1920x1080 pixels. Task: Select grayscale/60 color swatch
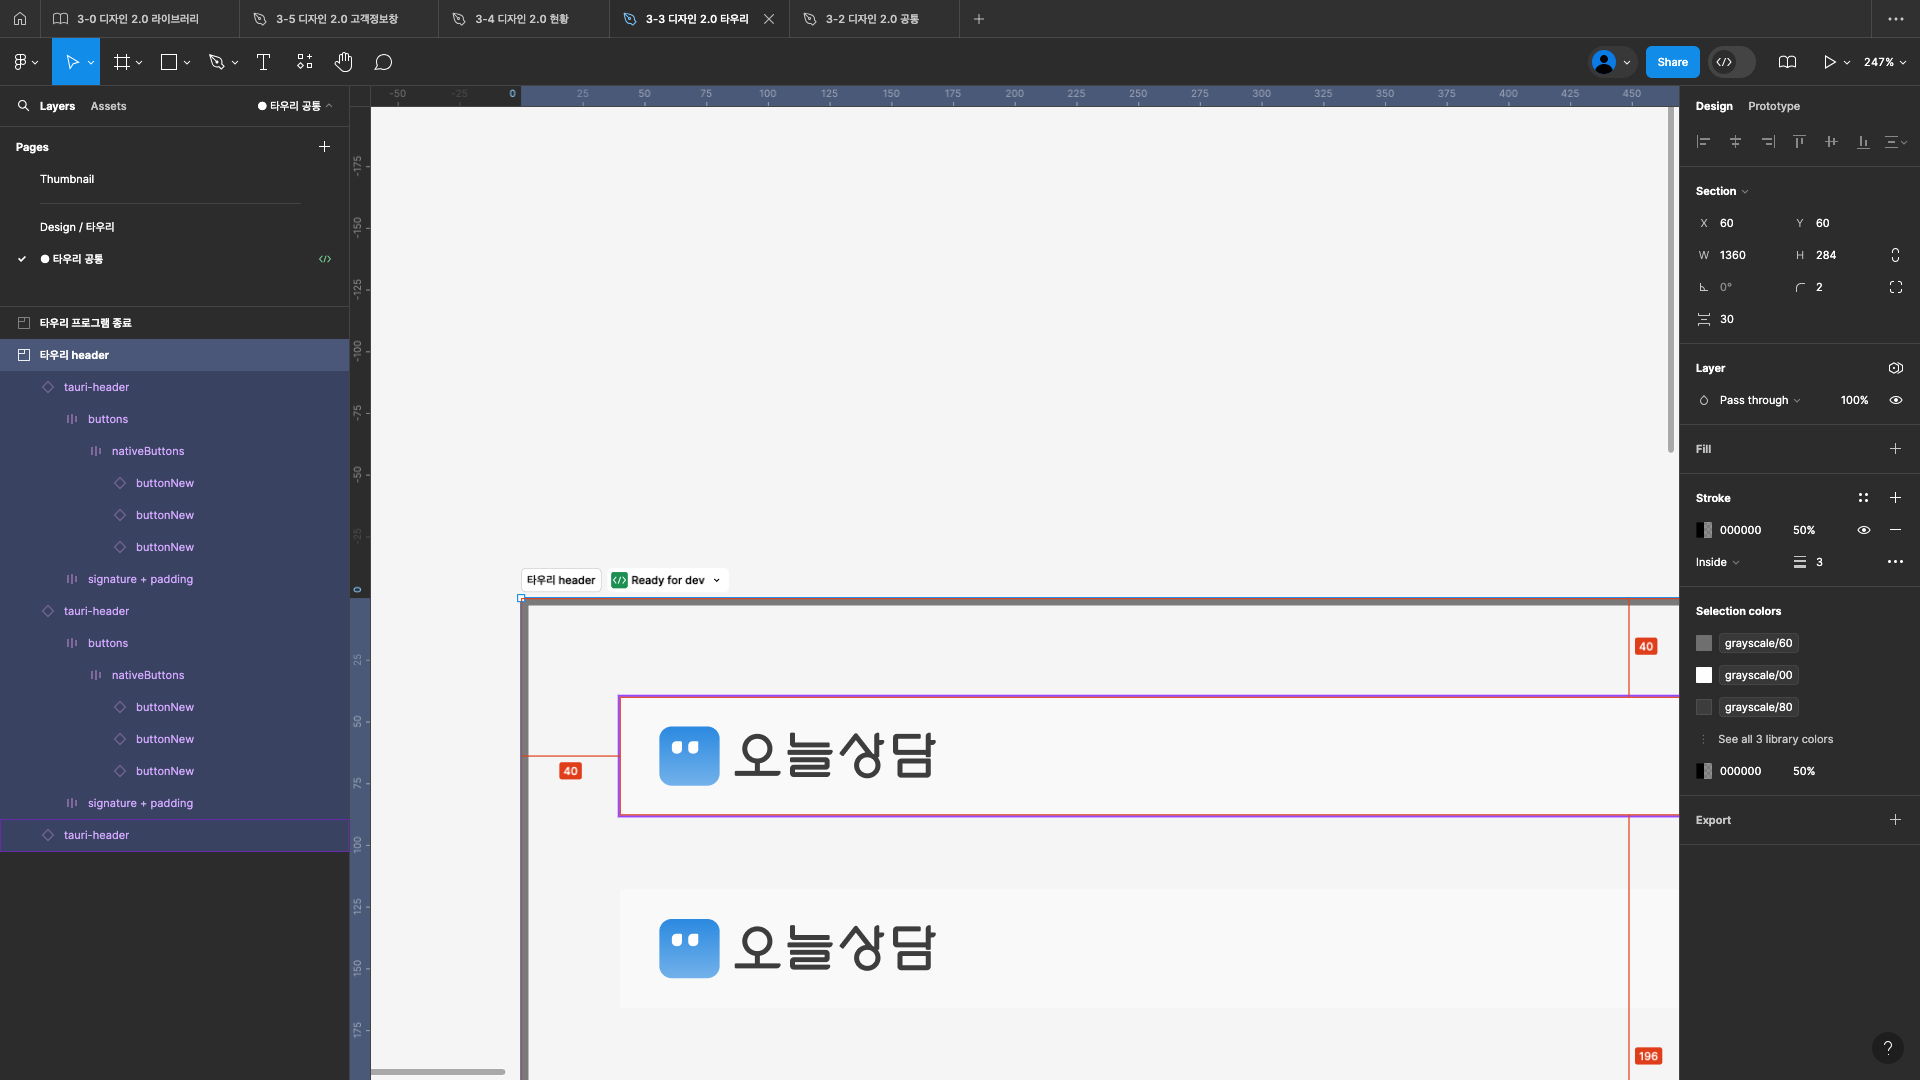pyautogui.click(x=1705, y=644)
